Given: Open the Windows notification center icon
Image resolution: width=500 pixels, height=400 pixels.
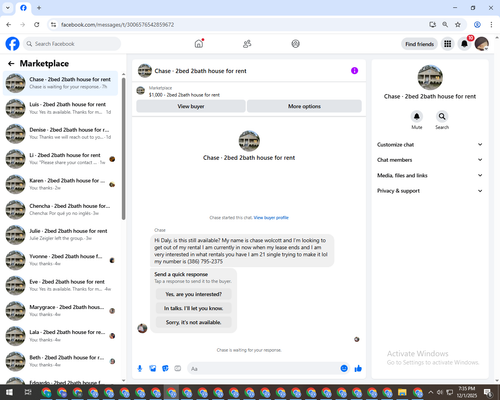Looking at the screenshot, I should [488, 392].
